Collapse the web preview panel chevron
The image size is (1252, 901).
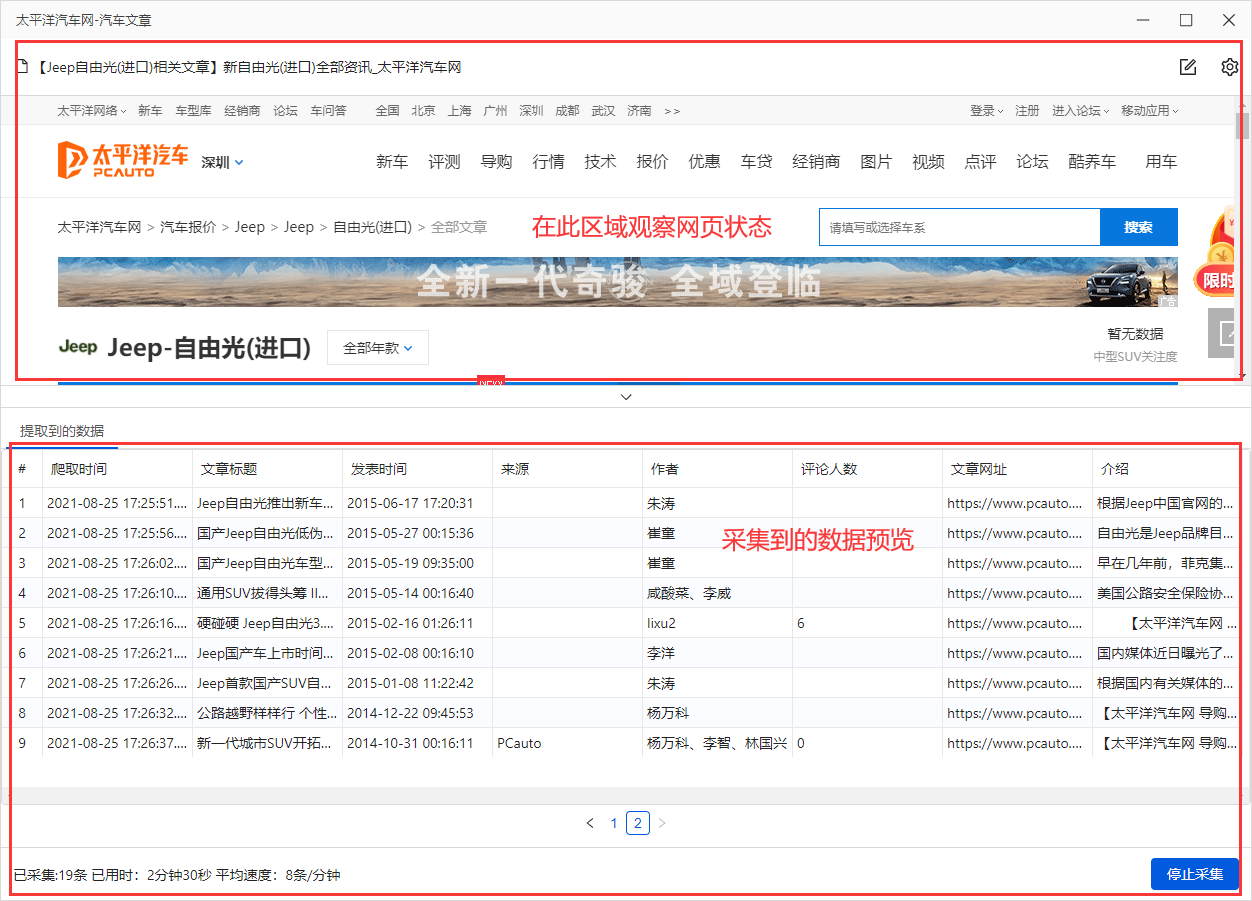[626, 397]
